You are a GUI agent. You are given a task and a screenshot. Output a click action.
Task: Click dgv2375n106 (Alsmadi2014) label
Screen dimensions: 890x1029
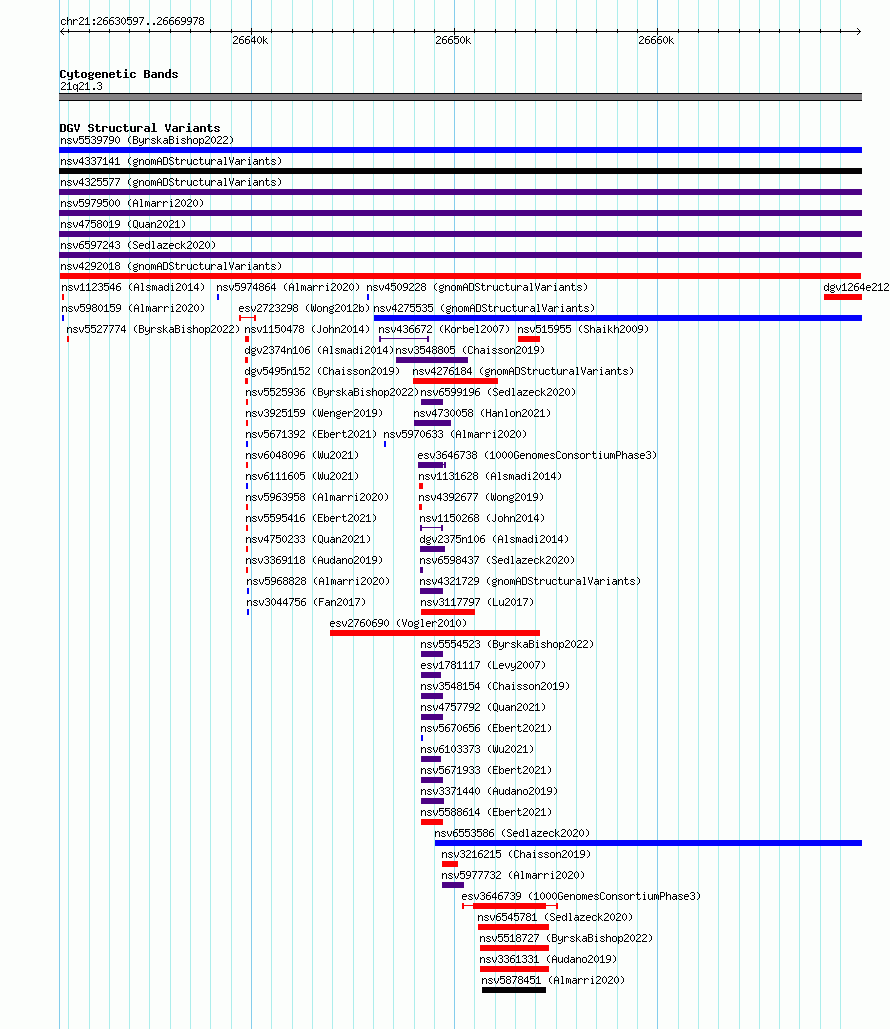pyautogui.click(x=494, y=539)
